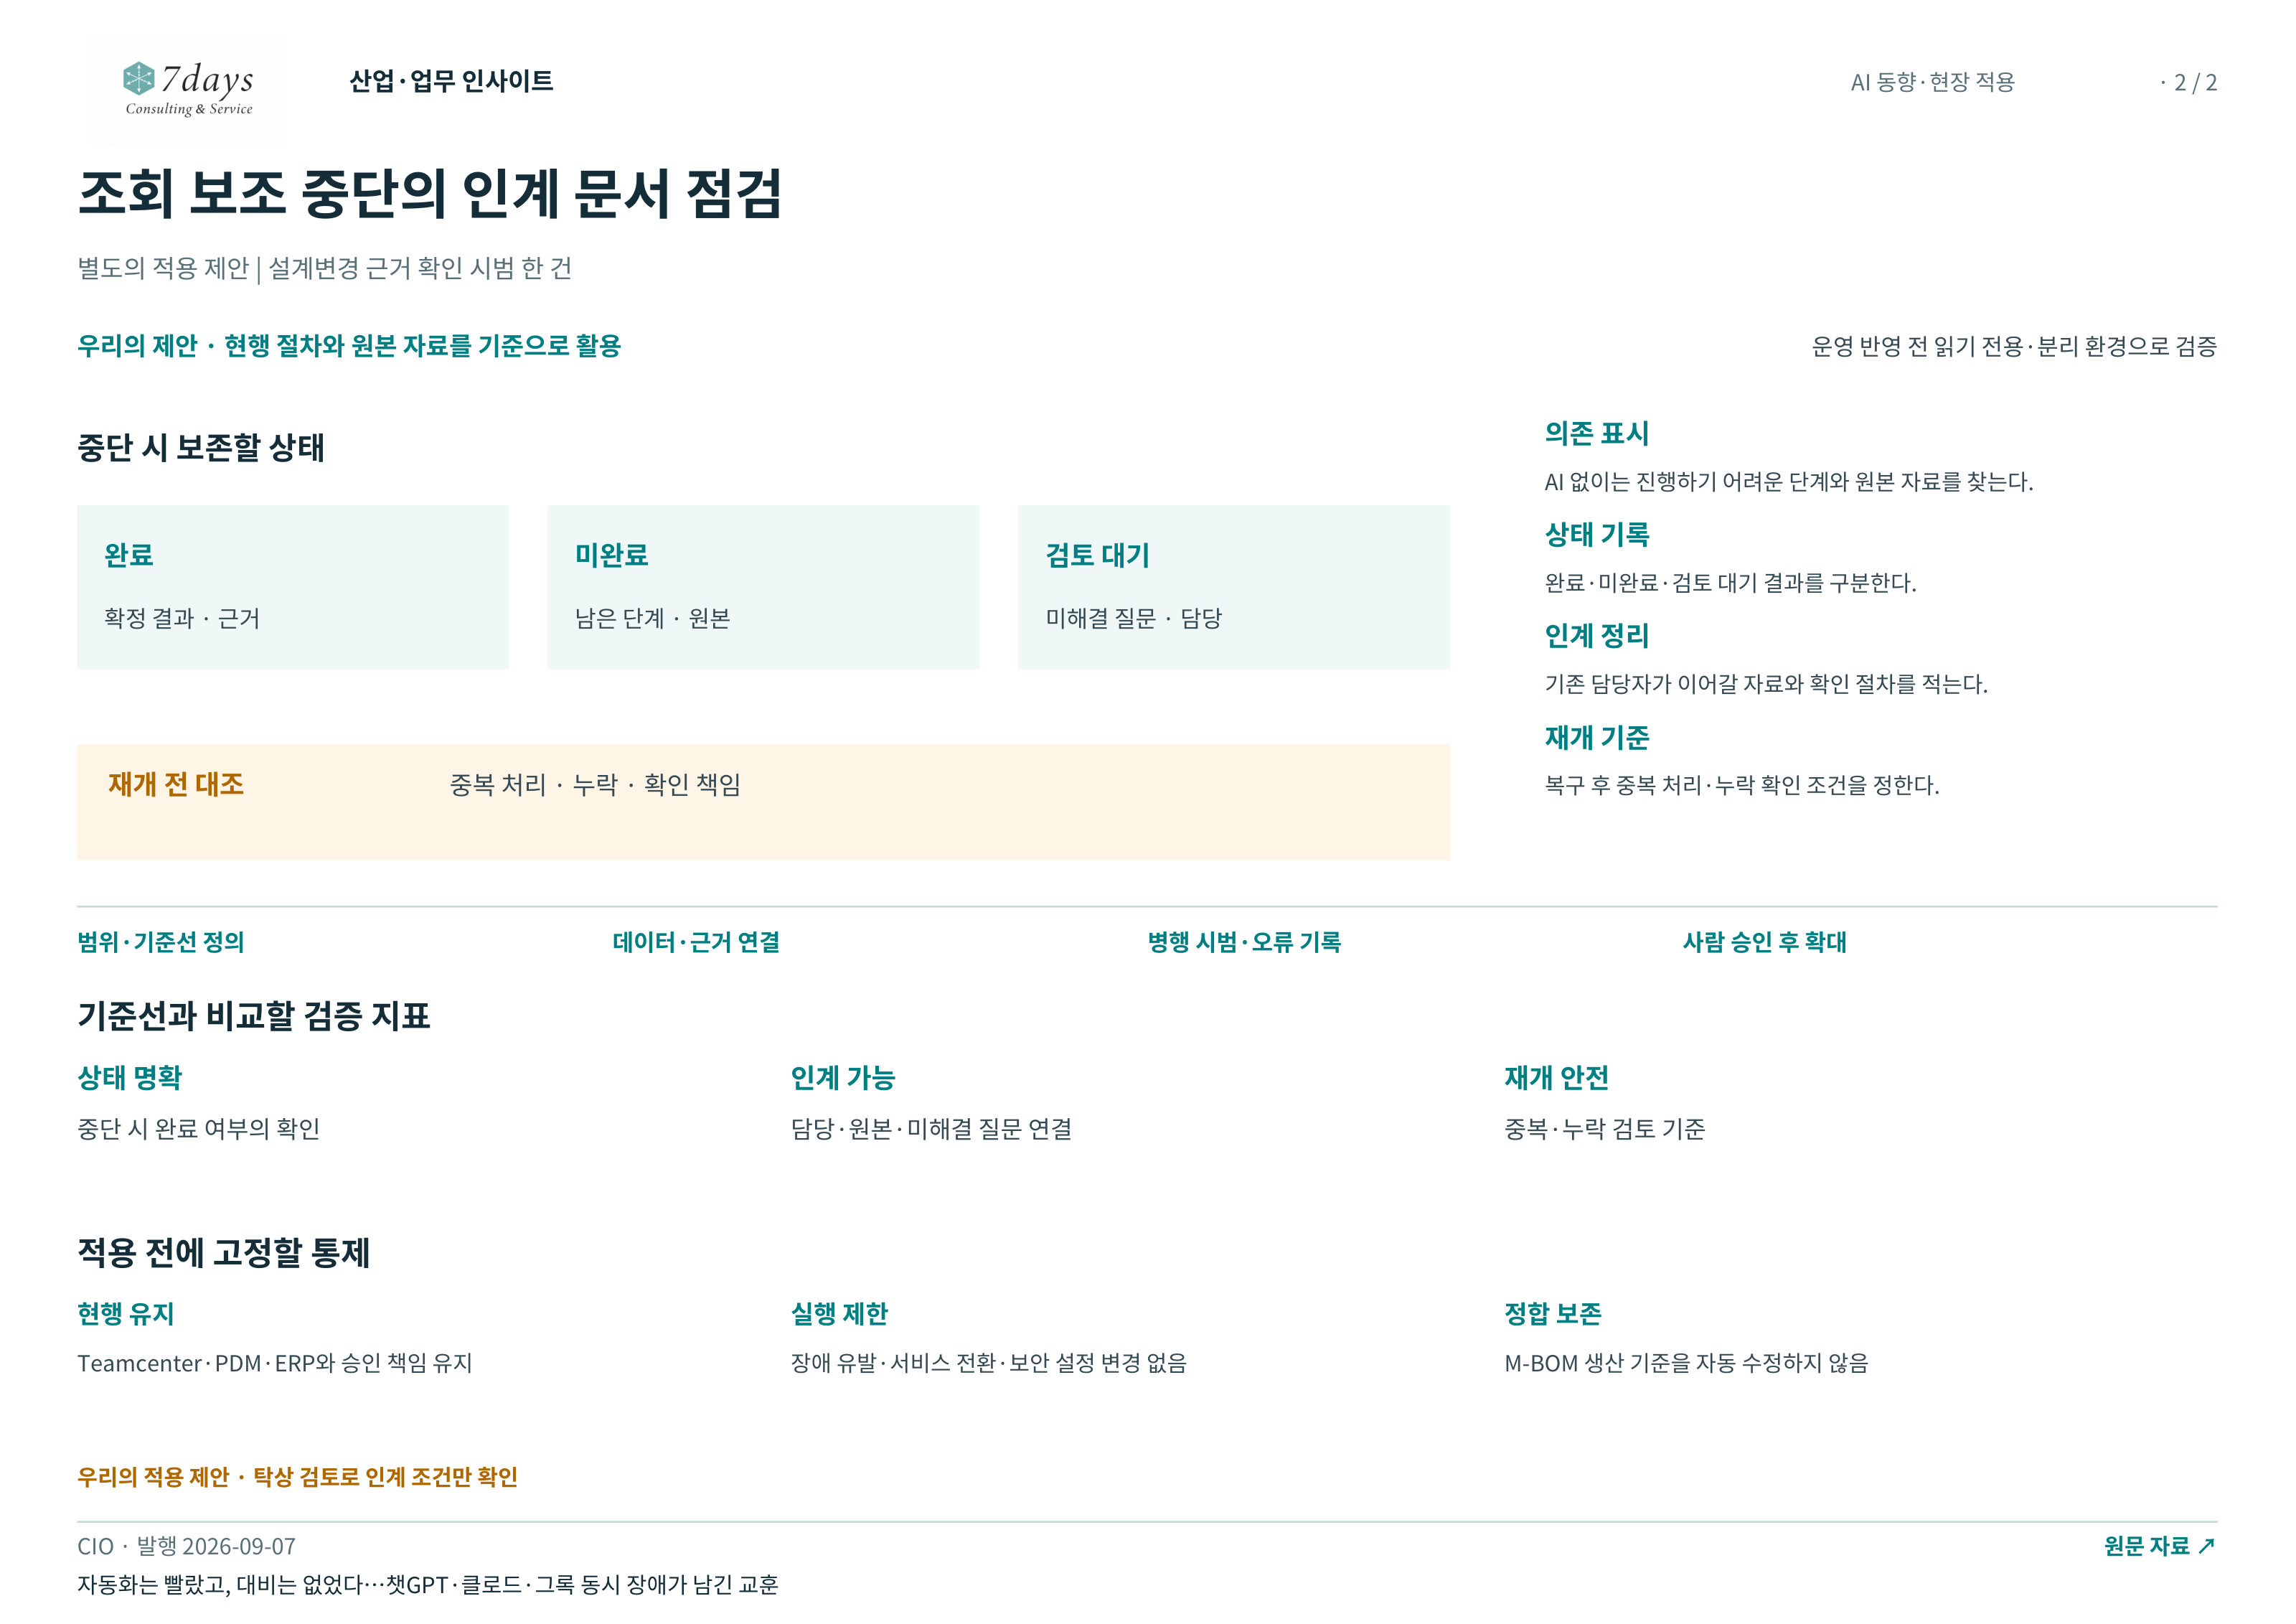Select the 산업·업무 인사이트 header text
2296x1624 pixels.
(451, 81)
